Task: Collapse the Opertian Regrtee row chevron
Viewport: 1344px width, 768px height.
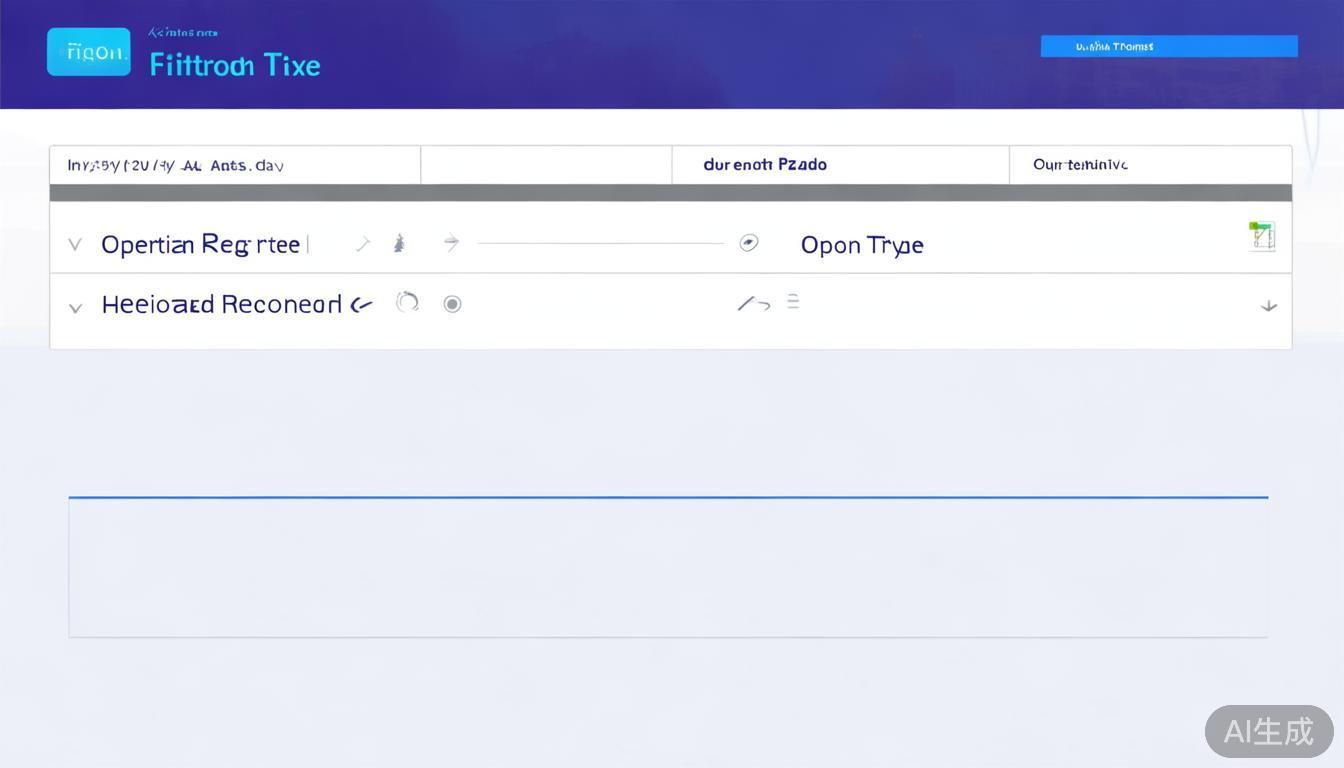Action: (x=75, y=244)
